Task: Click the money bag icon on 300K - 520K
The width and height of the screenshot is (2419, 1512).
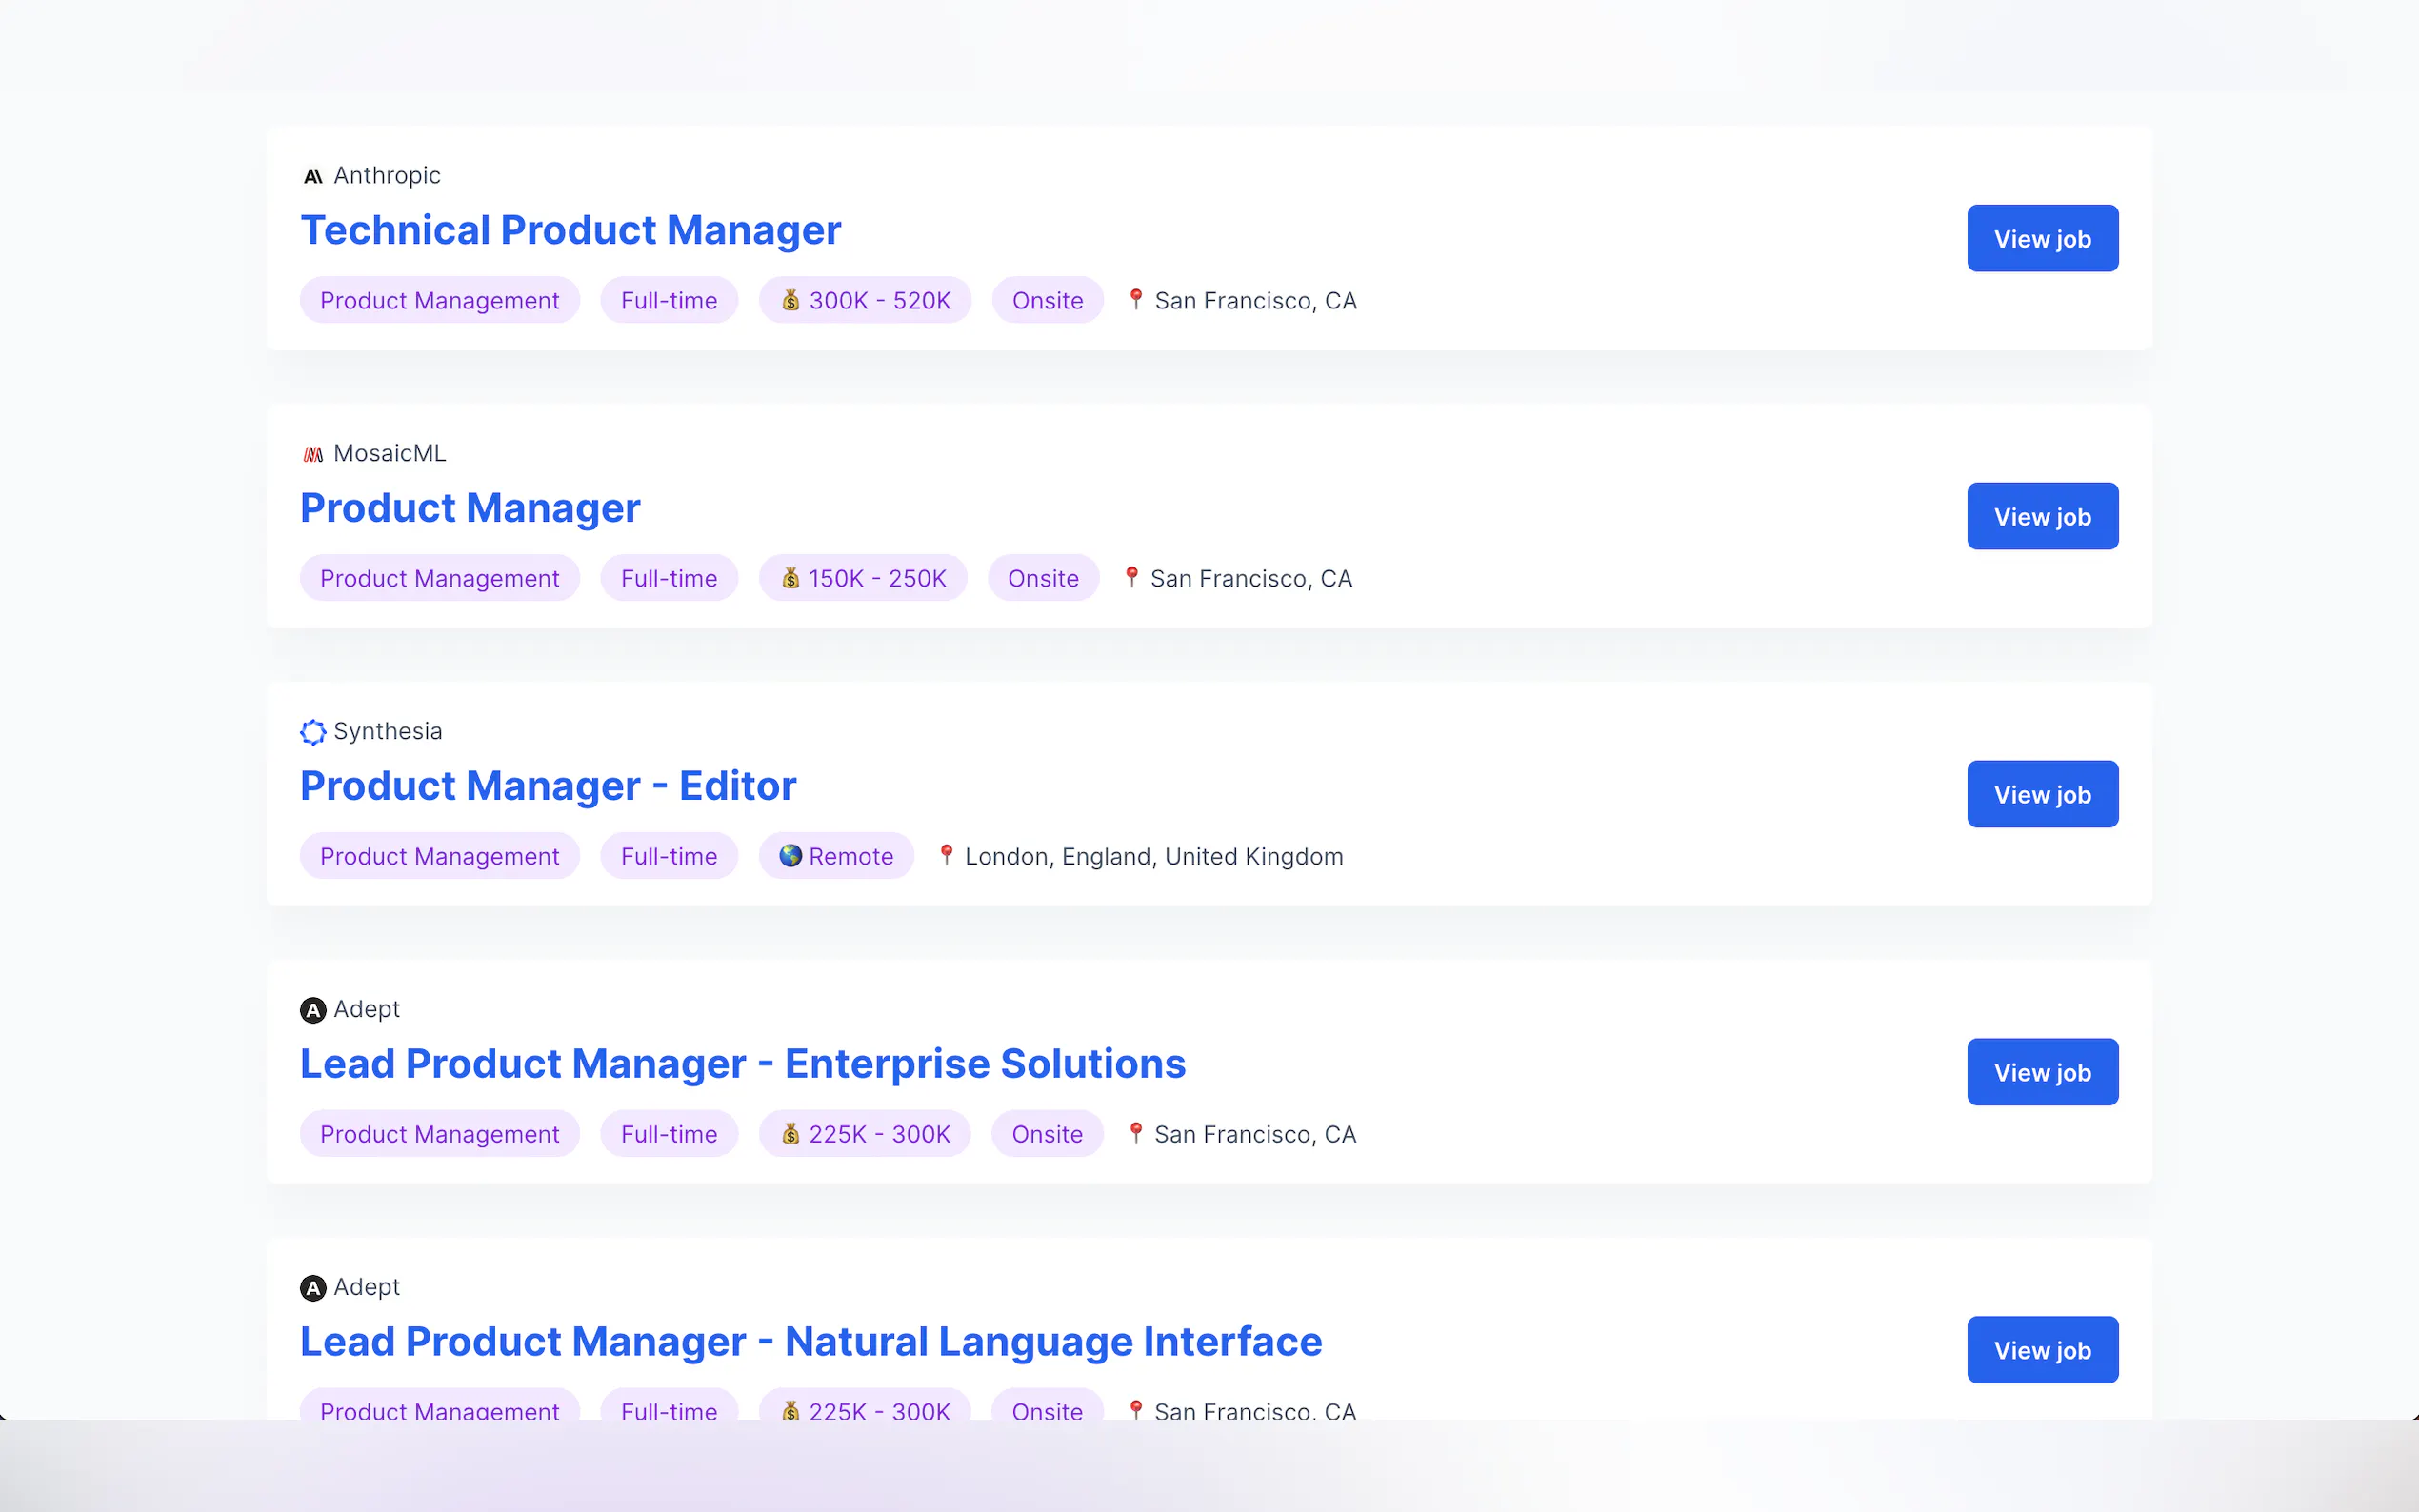Action: (791, 300)
